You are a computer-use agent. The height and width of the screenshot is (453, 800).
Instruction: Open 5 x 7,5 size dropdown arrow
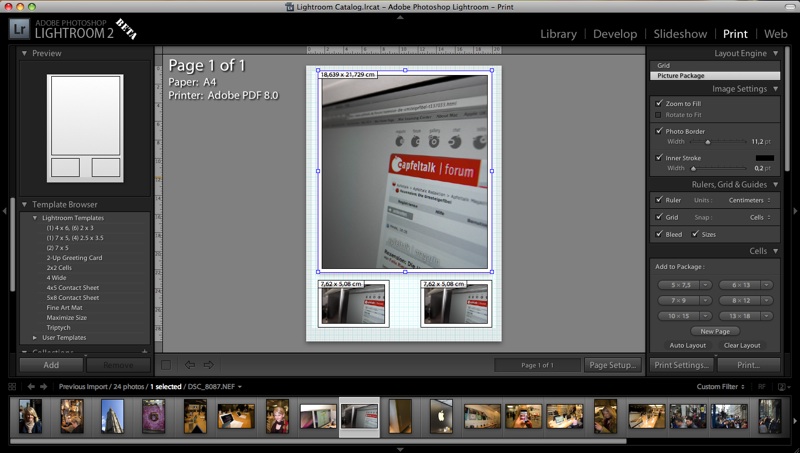(706, 285)
